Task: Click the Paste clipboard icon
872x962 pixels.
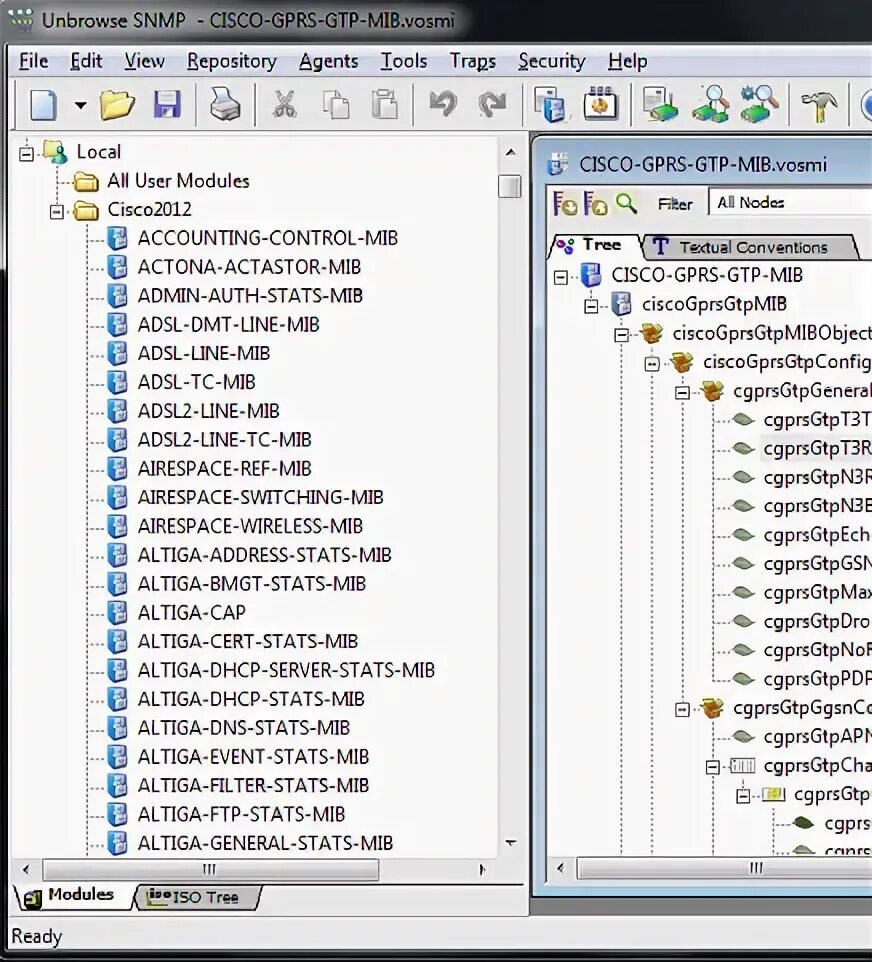Action: click(x=385, y=104)
